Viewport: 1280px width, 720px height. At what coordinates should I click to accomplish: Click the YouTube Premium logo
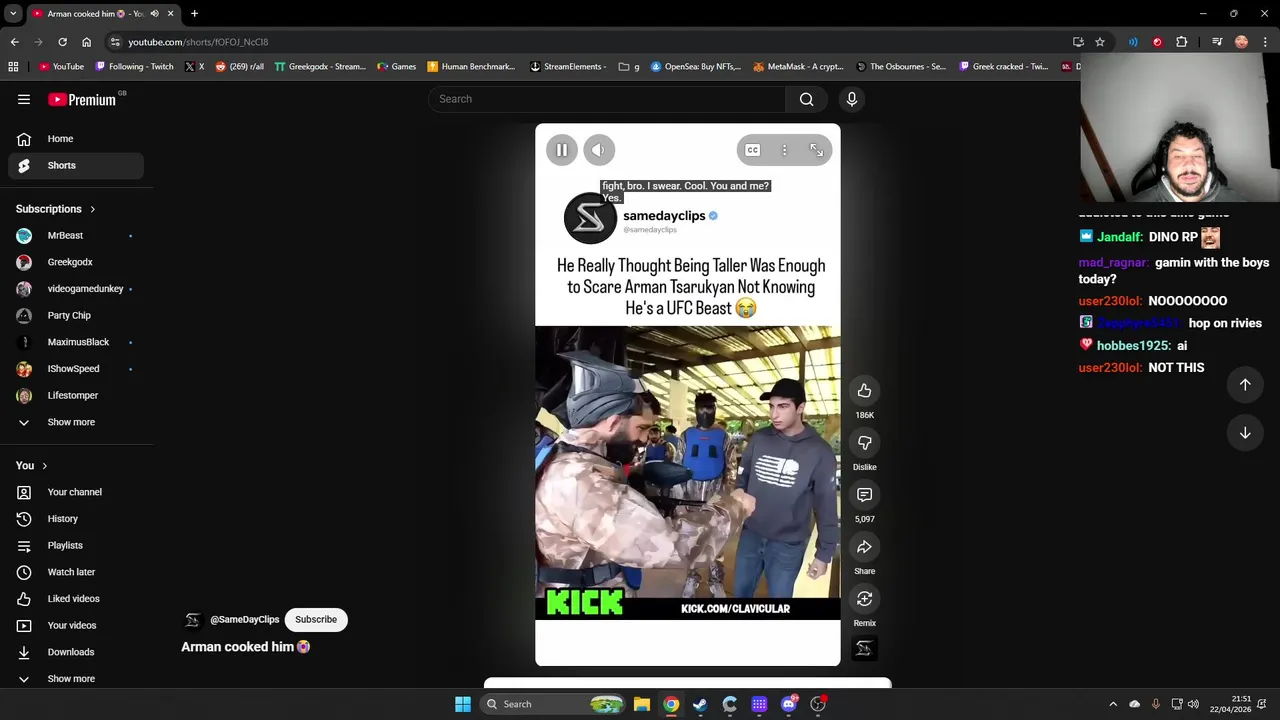[x=82, y=99]
